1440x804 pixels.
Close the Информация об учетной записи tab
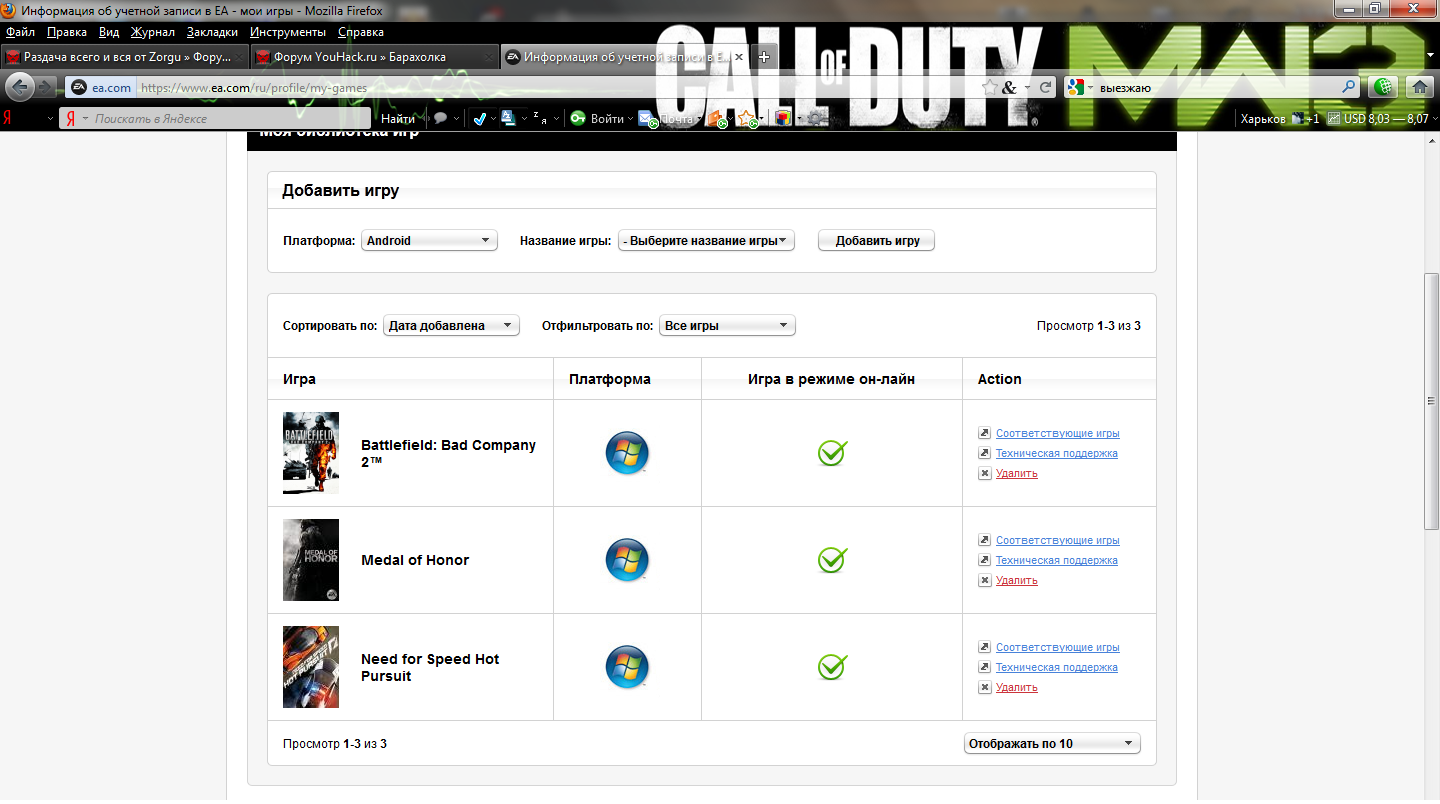(x=739, y=58)
